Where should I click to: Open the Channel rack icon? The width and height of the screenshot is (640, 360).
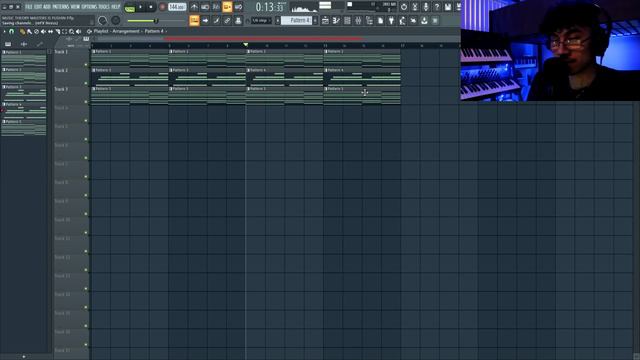(347, 20)
